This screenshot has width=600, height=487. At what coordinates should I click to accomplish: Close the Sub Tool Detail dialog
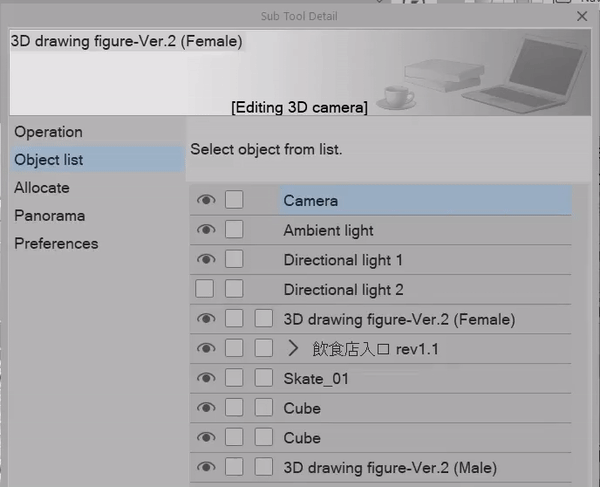pyautogui.click(x=582, y=16)
